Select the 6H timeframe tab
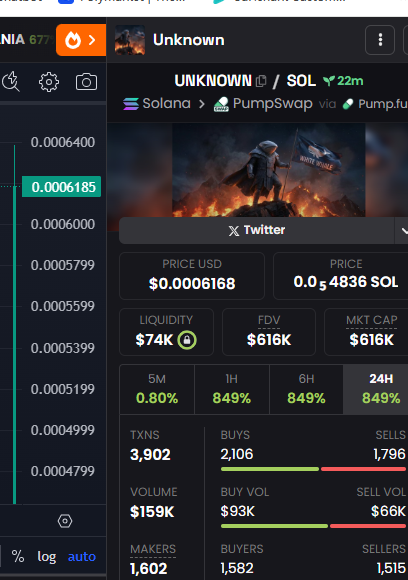The width and height of the screenshot is (408, 580). click(306, 389)
